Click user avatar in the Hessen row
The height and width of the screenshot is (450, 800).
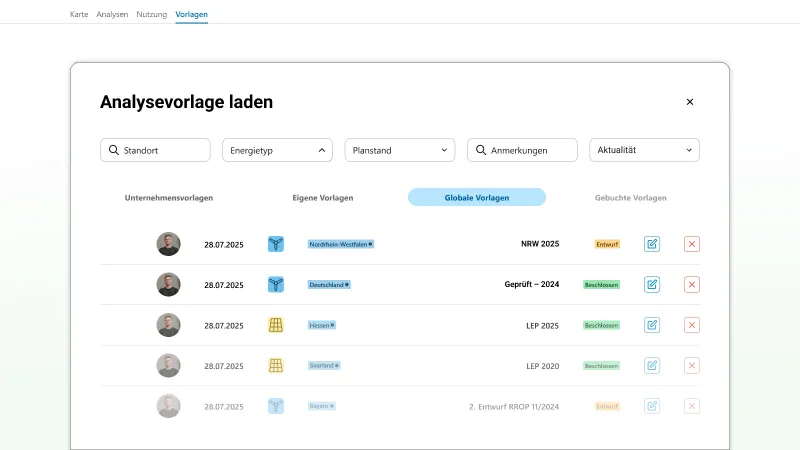pyautogui.click(x=168, y=325)
